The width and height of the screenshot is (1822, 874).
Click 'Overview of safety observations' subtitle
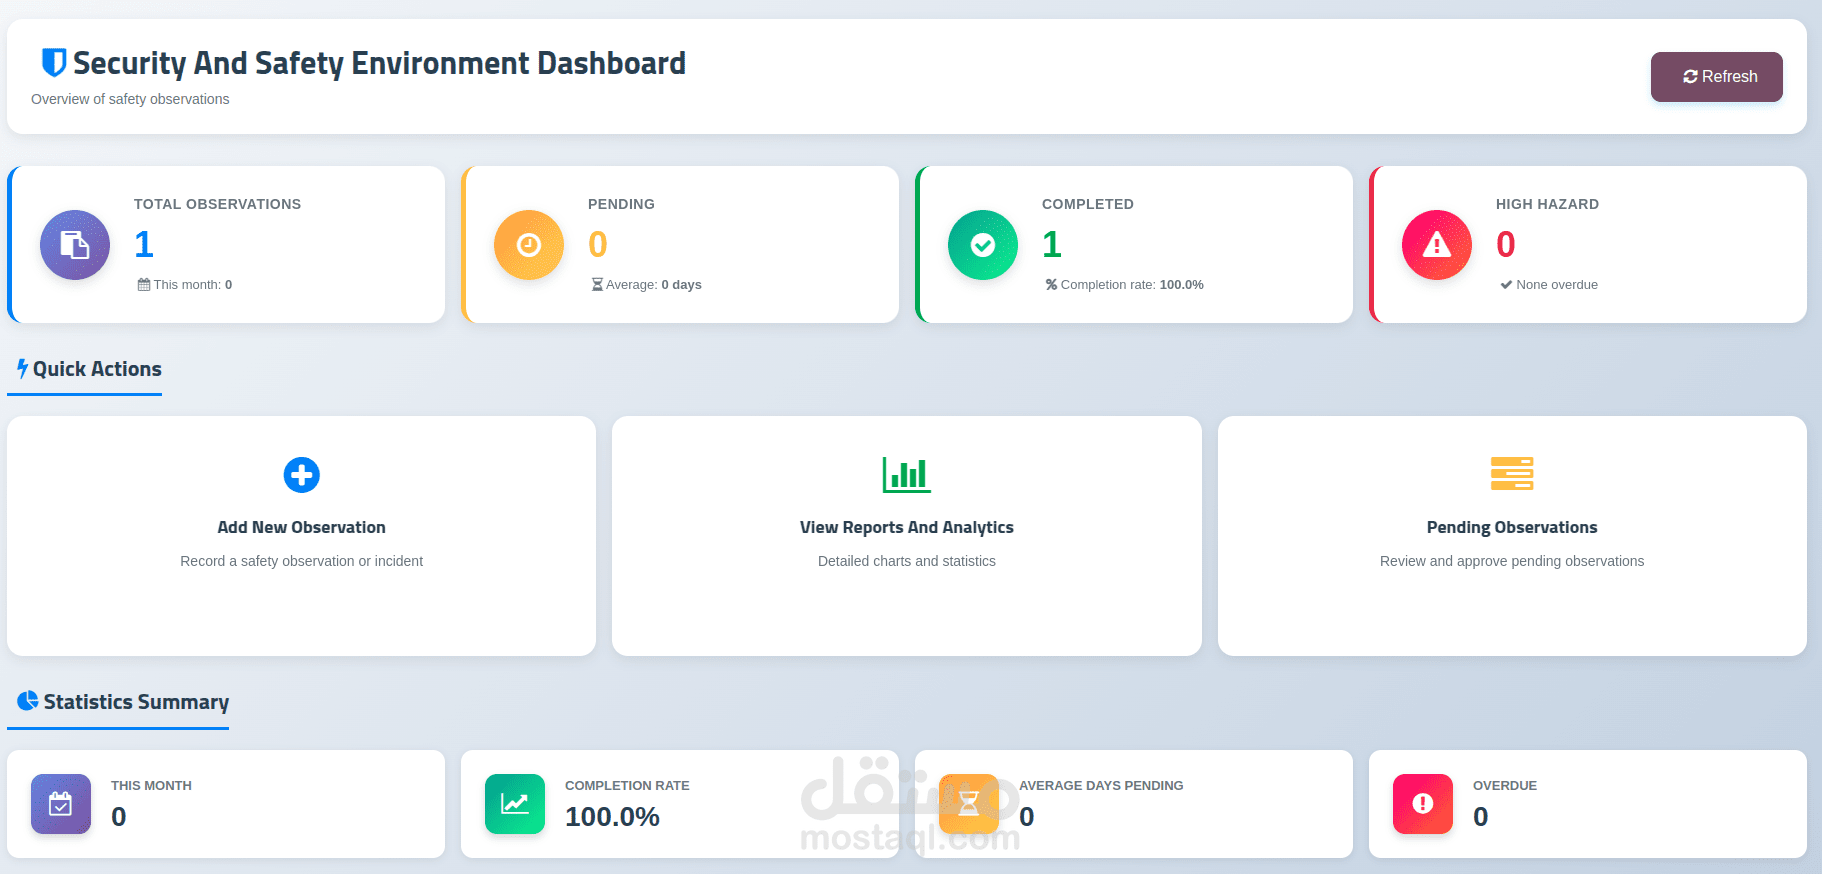130,99
